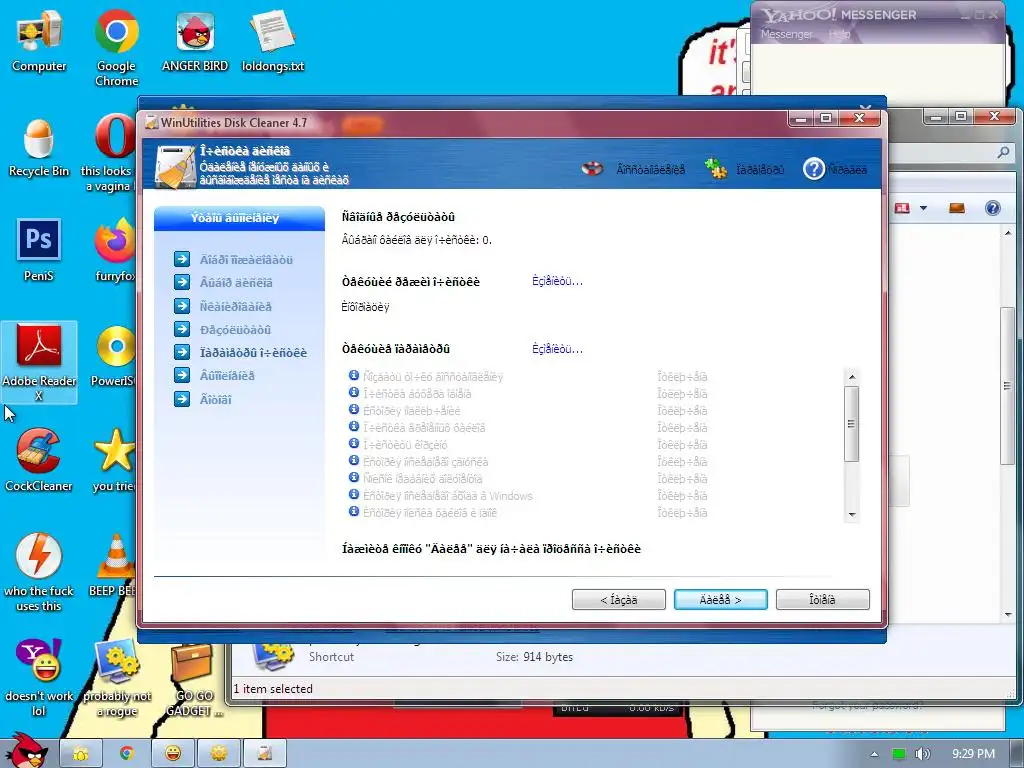Click the last info row in cleanup list

point(528,513)
